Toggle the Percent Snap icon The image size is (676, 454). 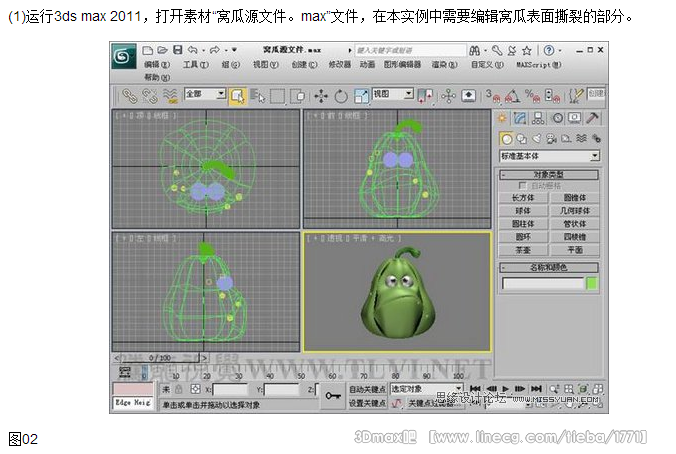tap(532, 96)
